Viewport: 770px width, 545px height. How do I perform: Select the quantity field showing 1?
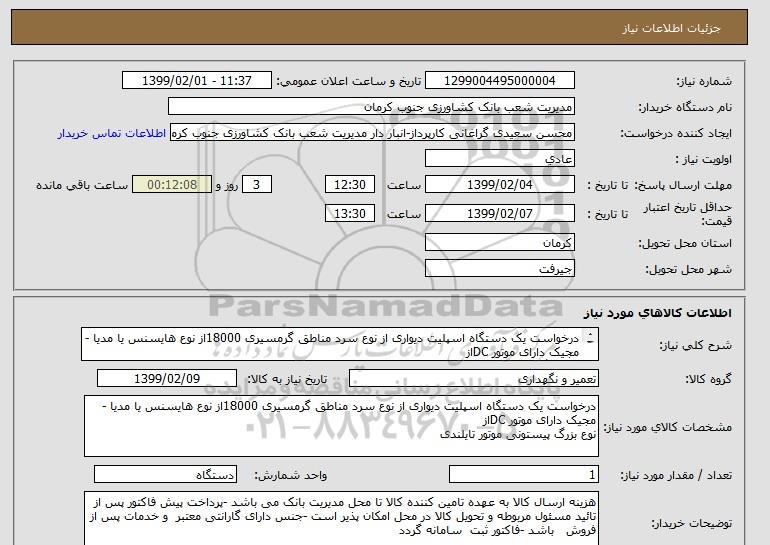point(523,474)
